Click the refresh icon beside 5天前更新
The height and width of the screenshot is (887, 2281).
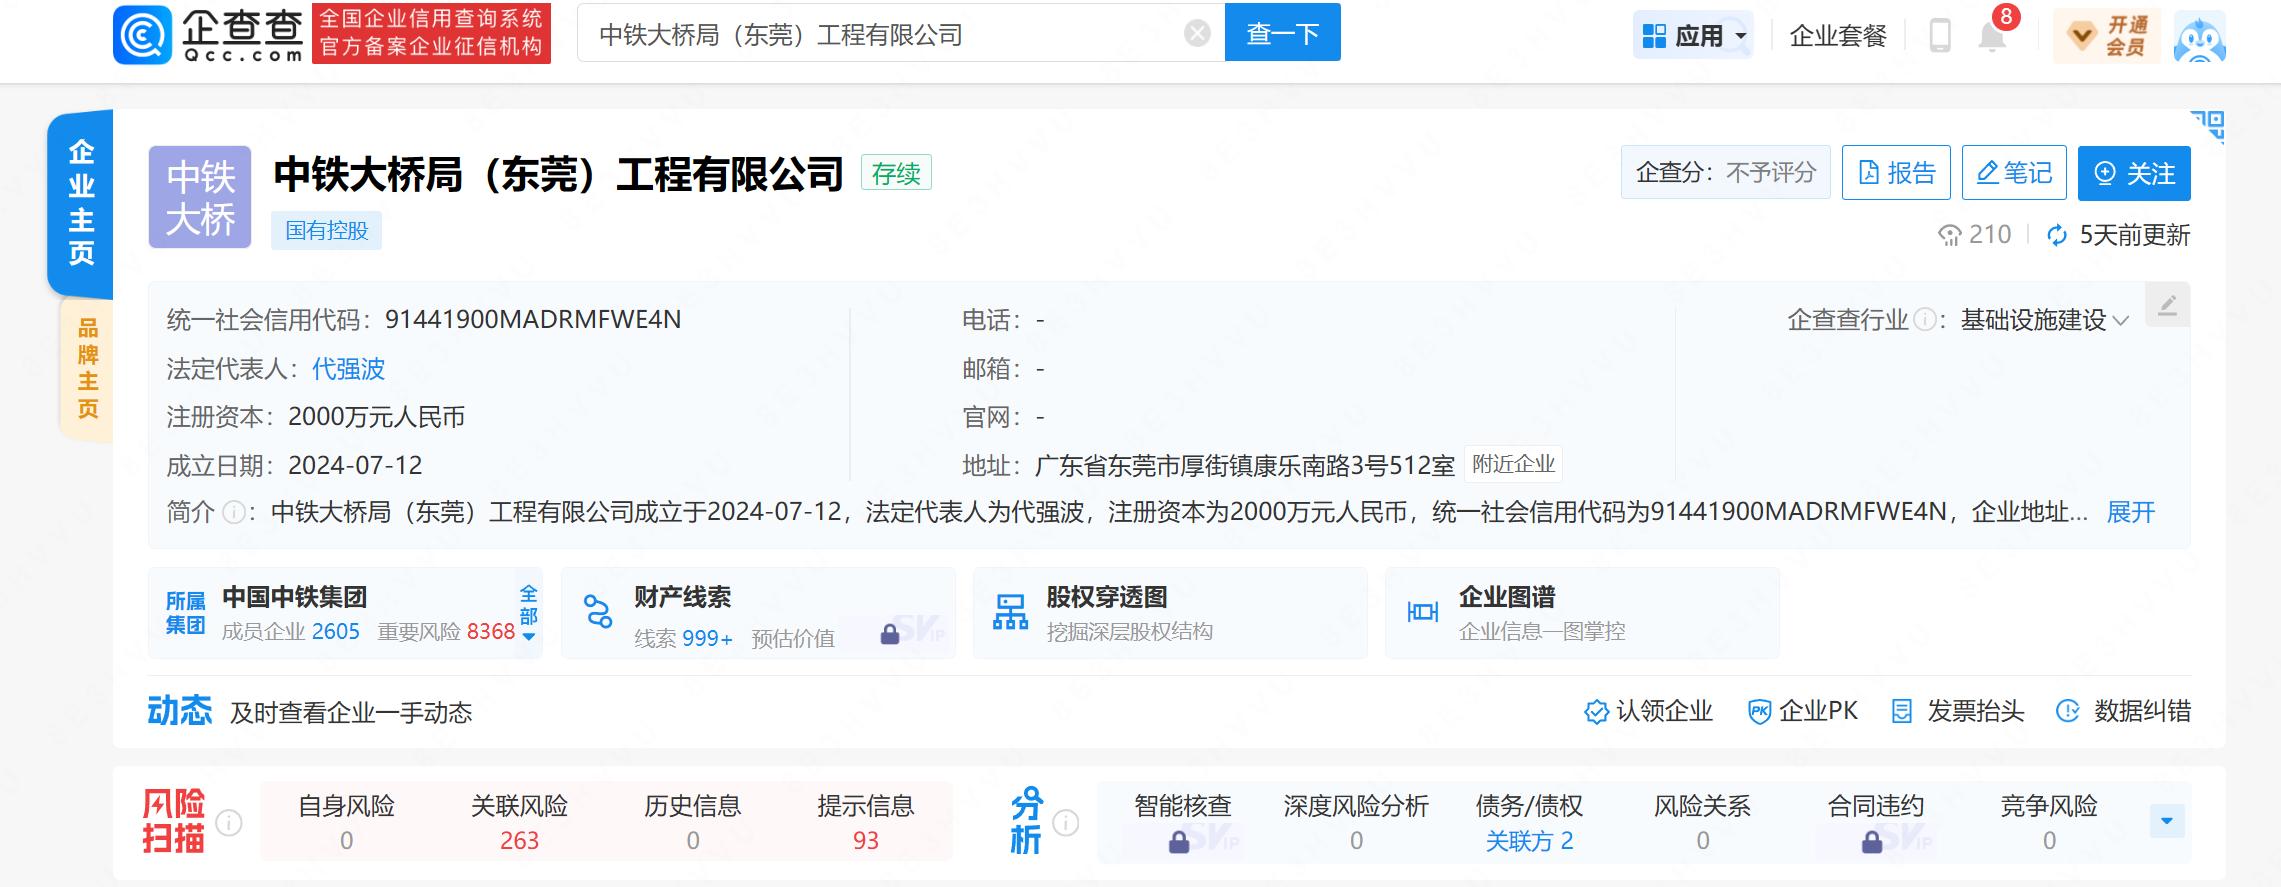coord(2057,235)
